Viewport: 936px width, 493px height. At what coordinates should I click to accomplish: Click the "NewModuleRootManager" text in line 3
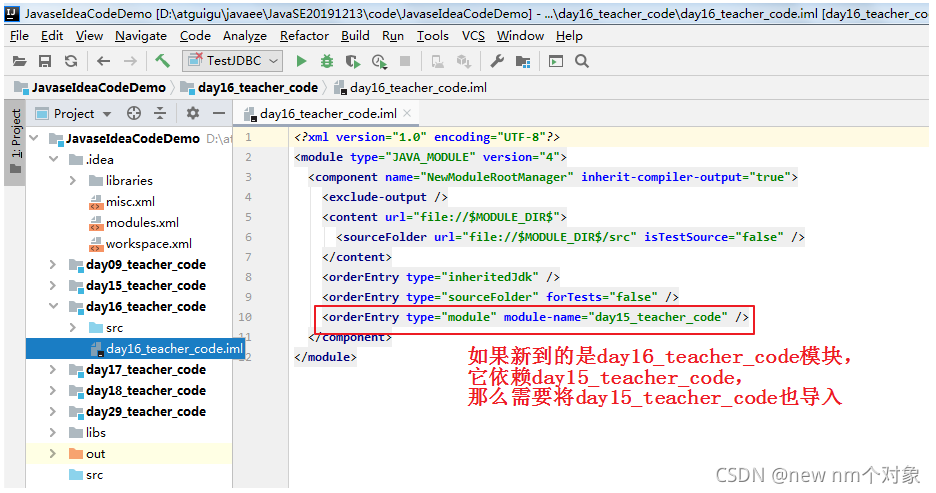[x=497, y=177]
